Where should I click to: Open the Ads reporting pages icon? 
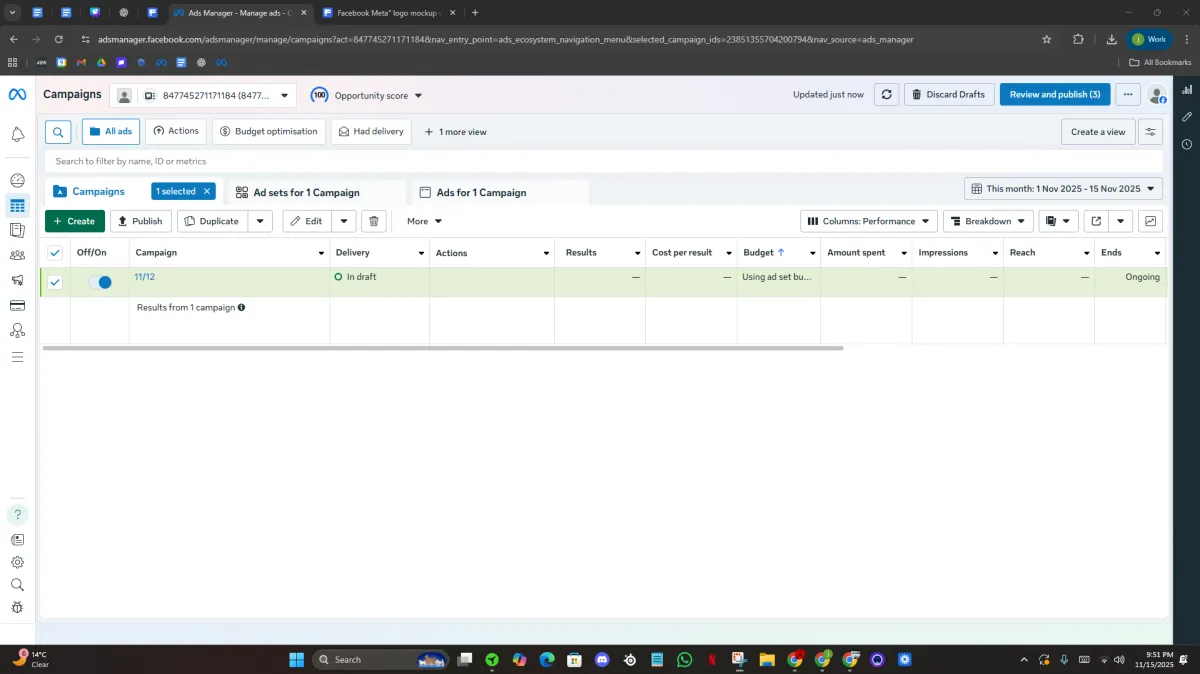coord(17,231)
